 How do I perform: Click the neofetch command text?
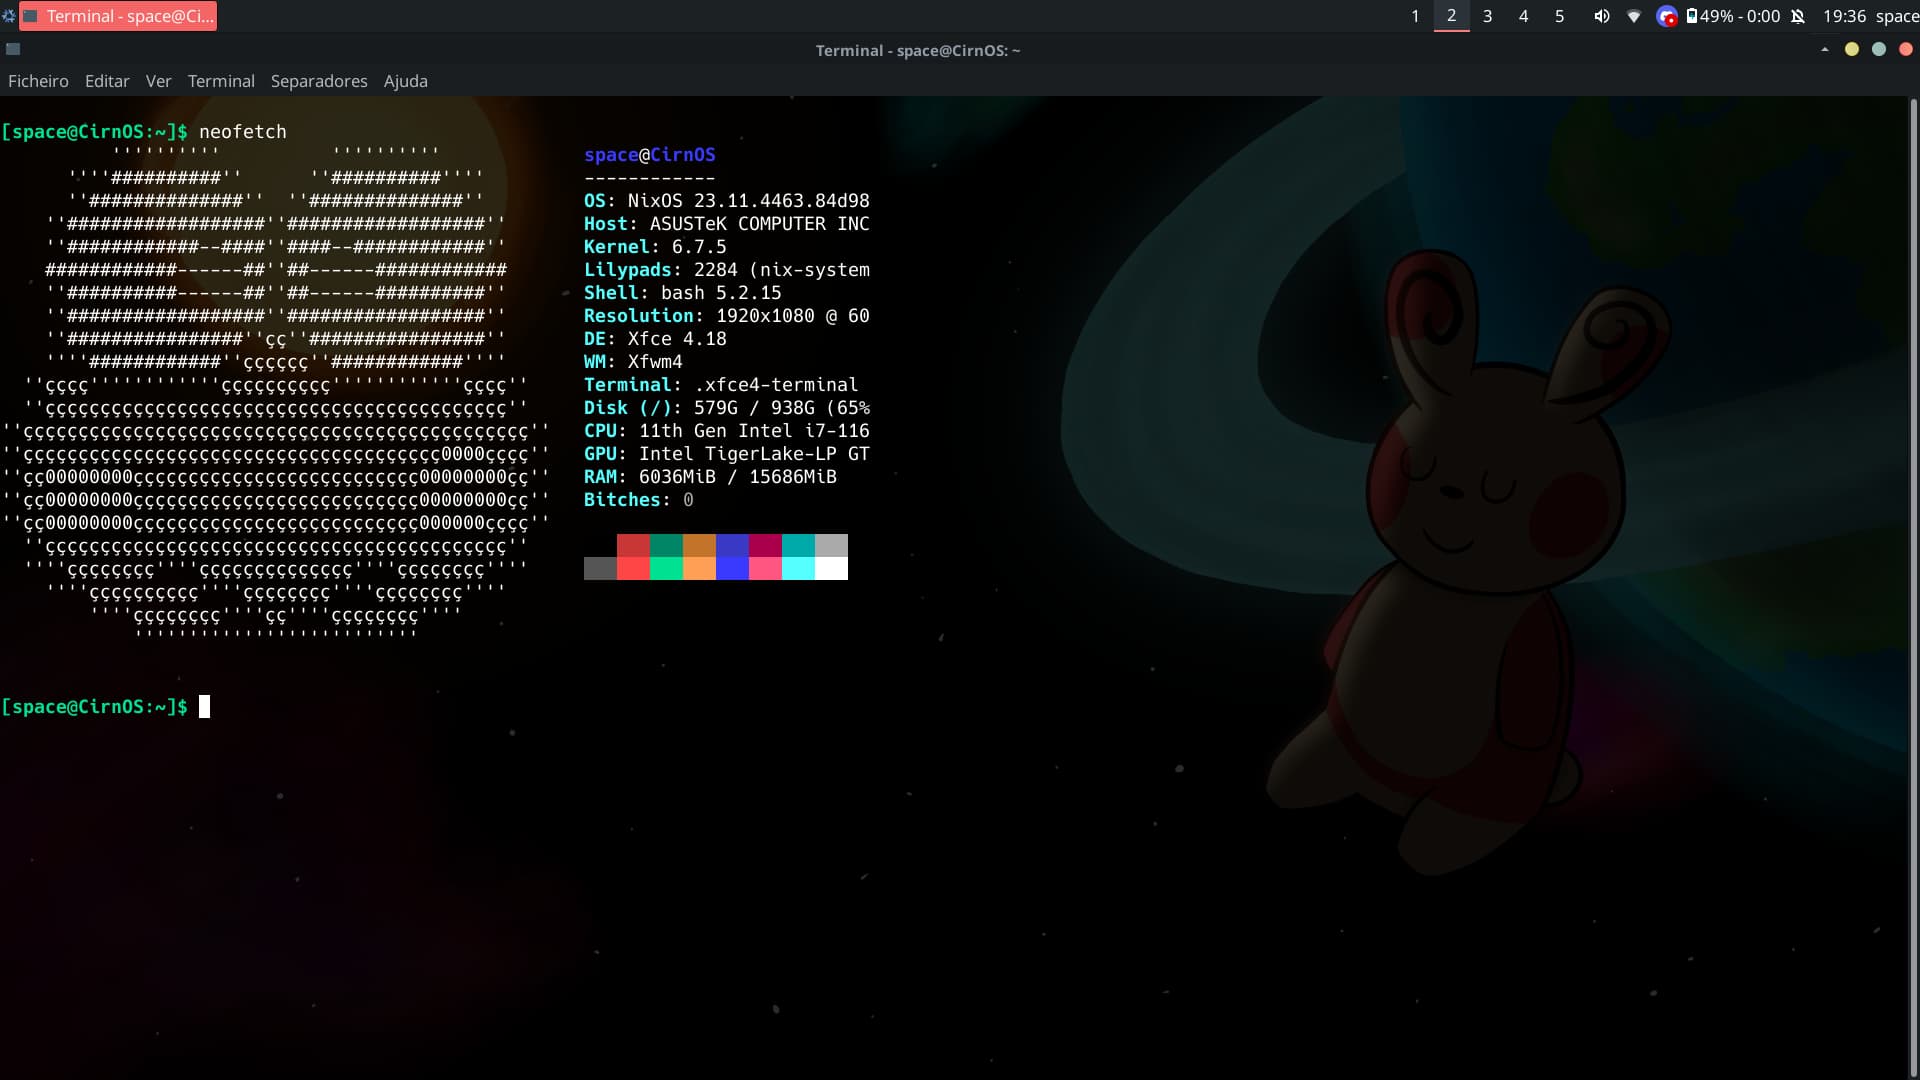coord(242,132)
